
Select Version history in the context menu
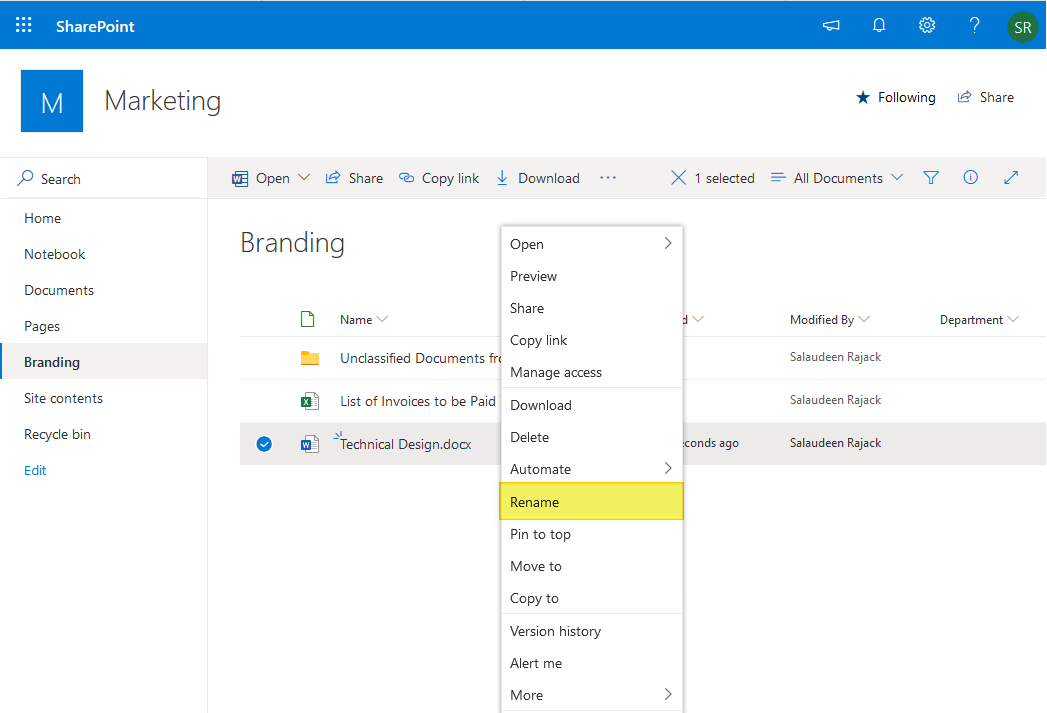click(x=555, y=631)
